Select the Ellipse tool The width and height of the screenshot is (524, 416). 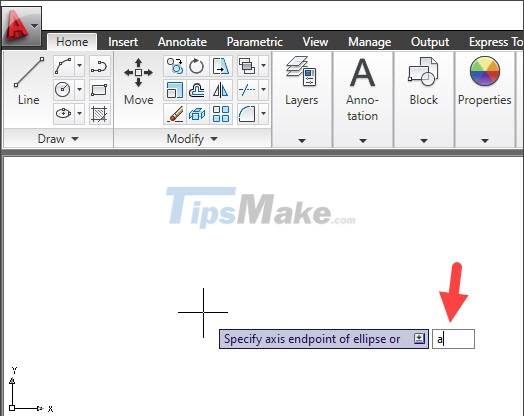click(63, 114)
